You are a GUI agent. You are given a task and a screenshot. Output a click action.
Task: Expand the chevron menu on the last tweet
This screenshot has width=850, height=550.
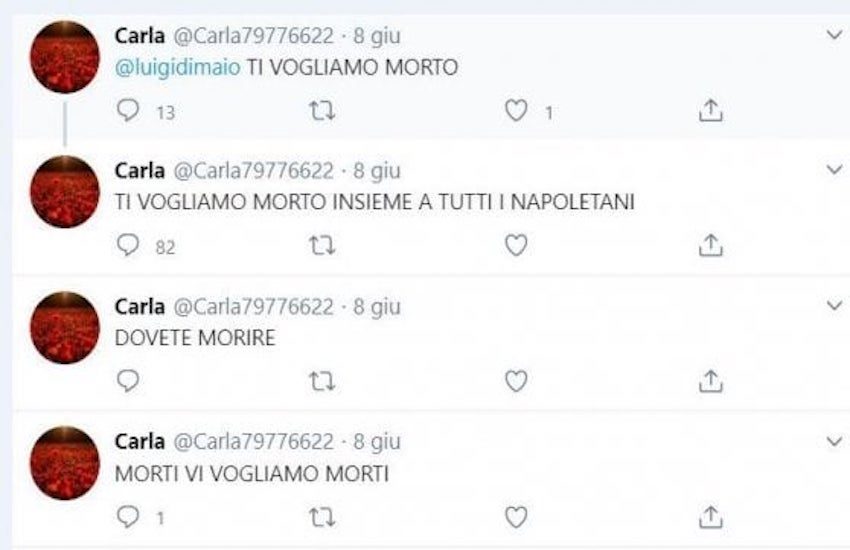(x=835, y=441)
